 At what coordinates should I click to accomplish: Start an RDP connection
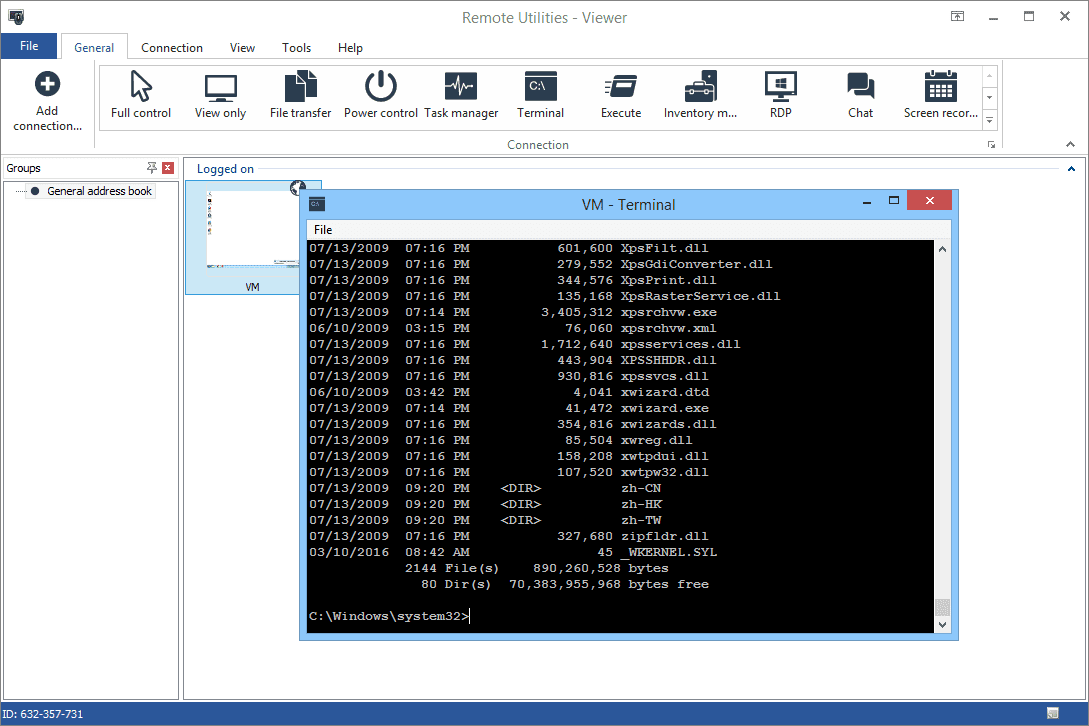click(x=780, y=88)
